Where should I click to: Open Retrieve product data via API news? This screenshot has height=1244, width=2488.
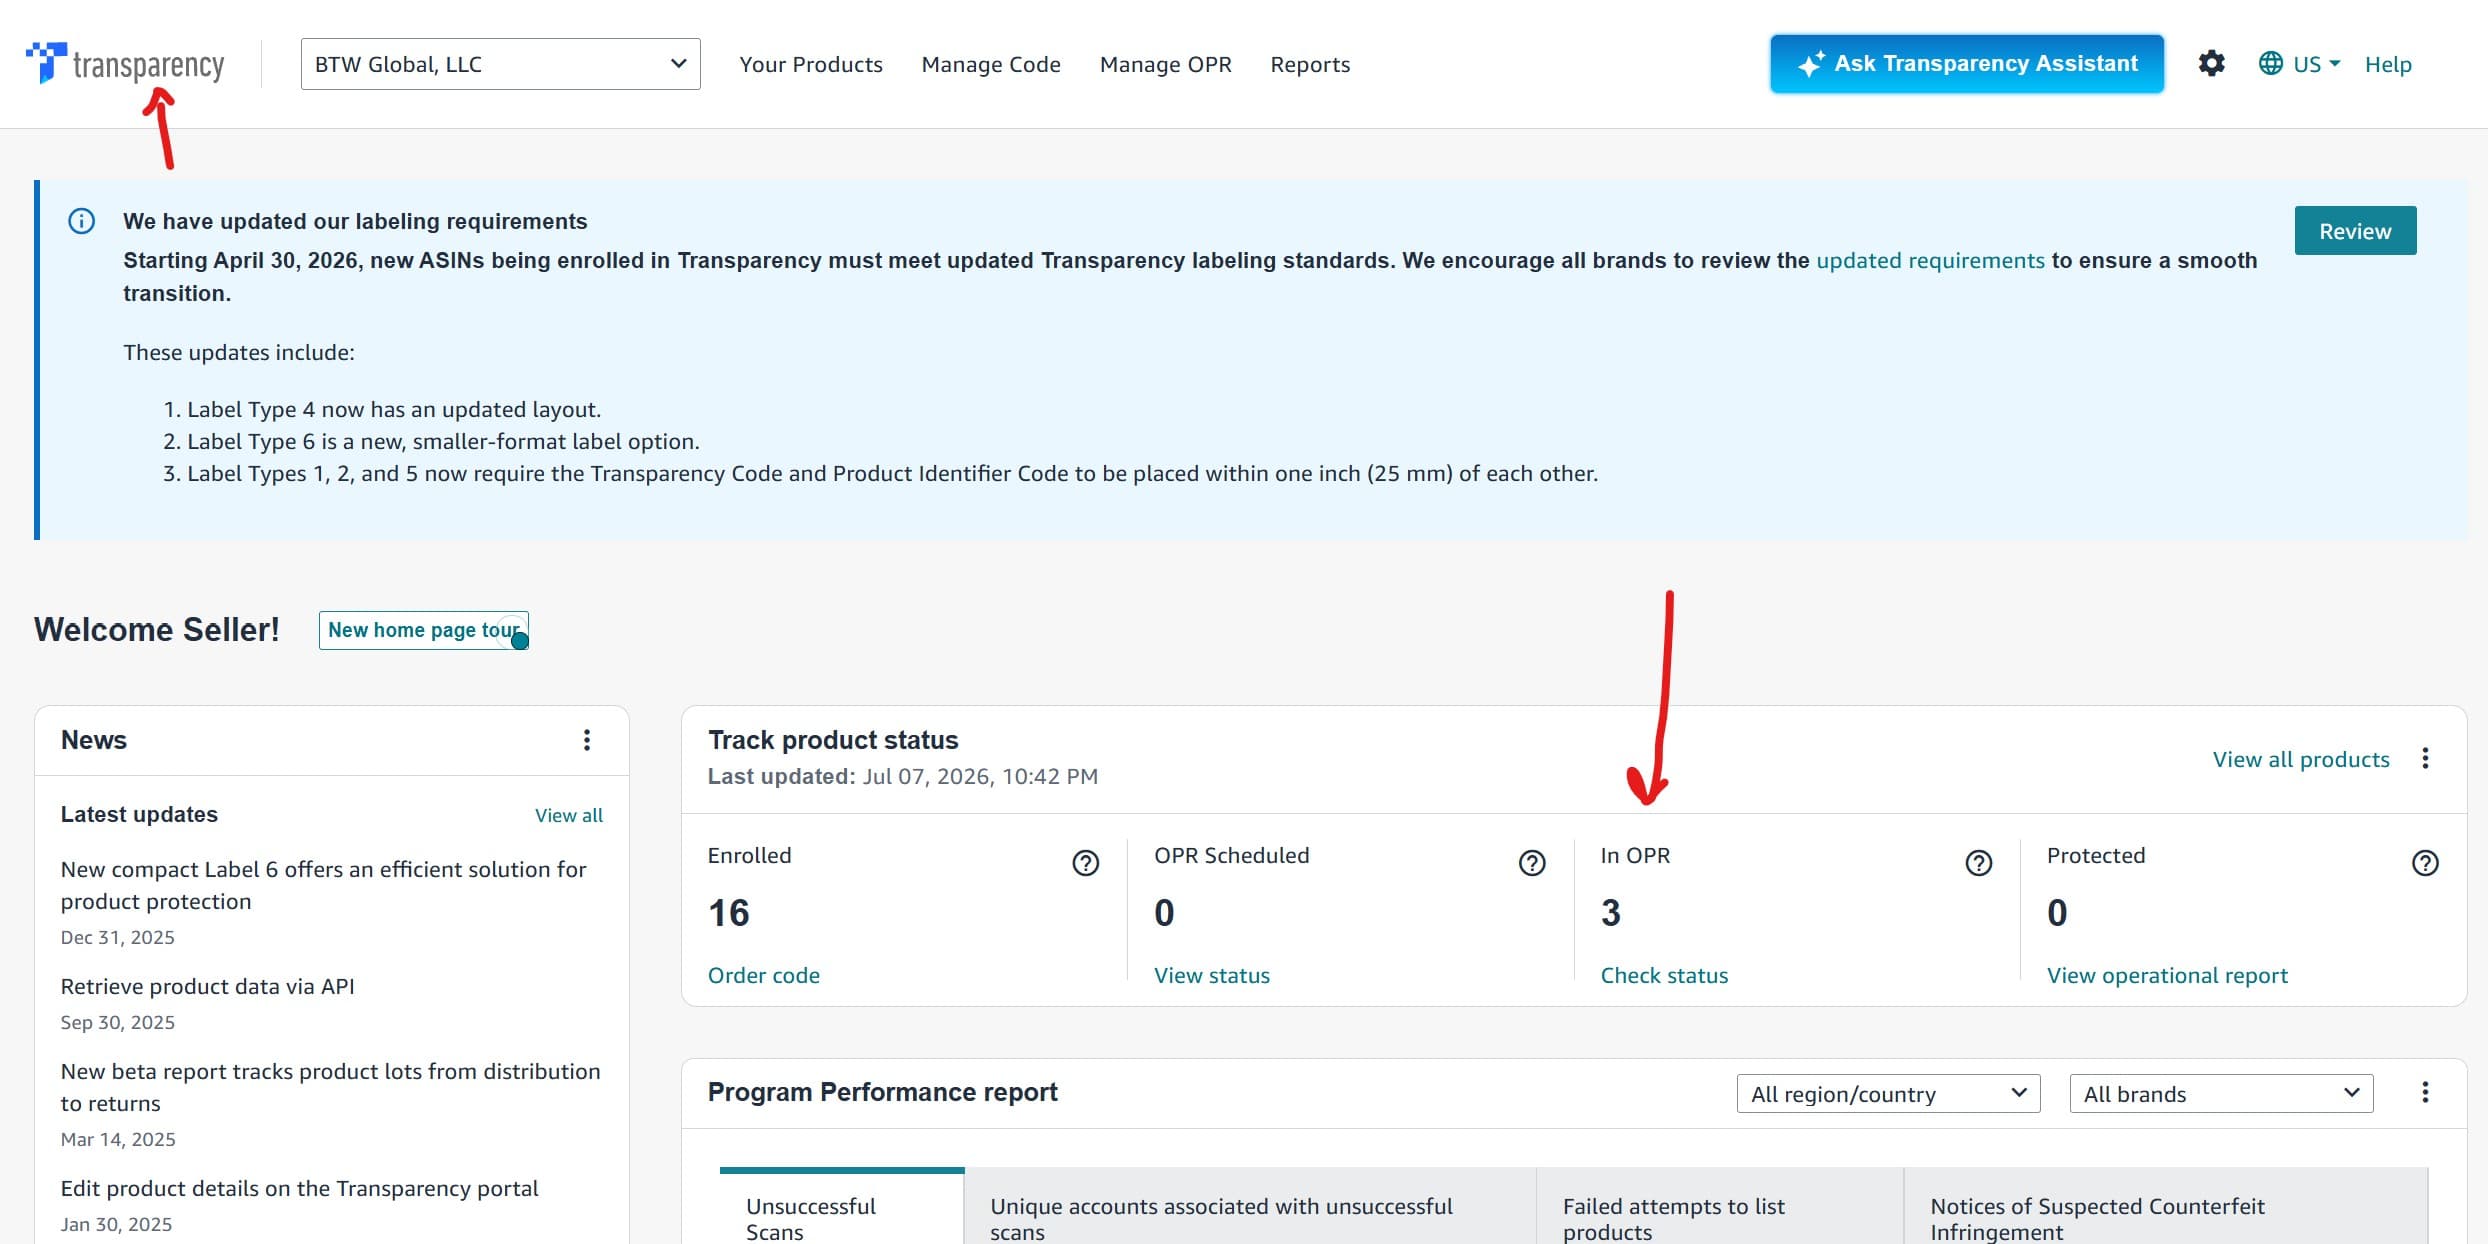tap(208, 986)
